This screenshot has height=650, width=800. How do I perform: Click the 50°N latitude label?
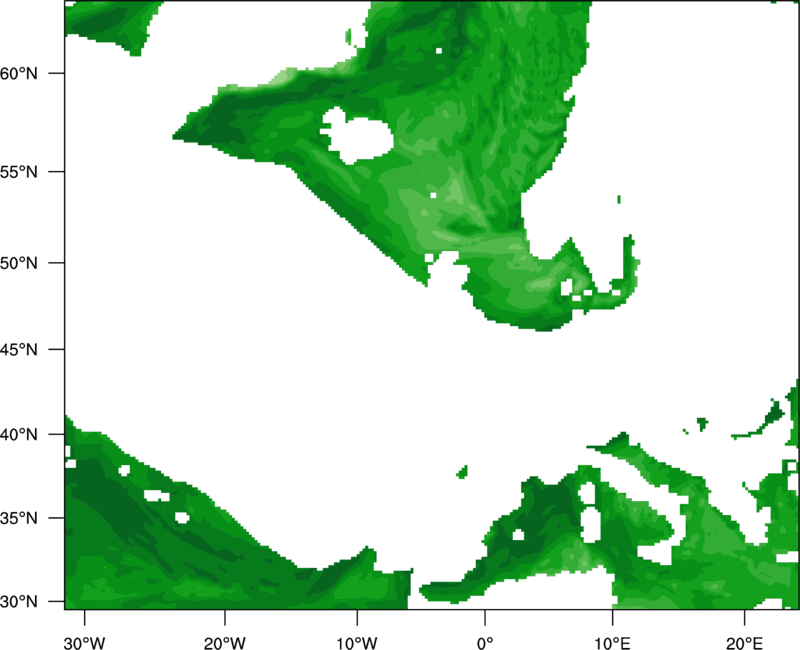point(19,263)
